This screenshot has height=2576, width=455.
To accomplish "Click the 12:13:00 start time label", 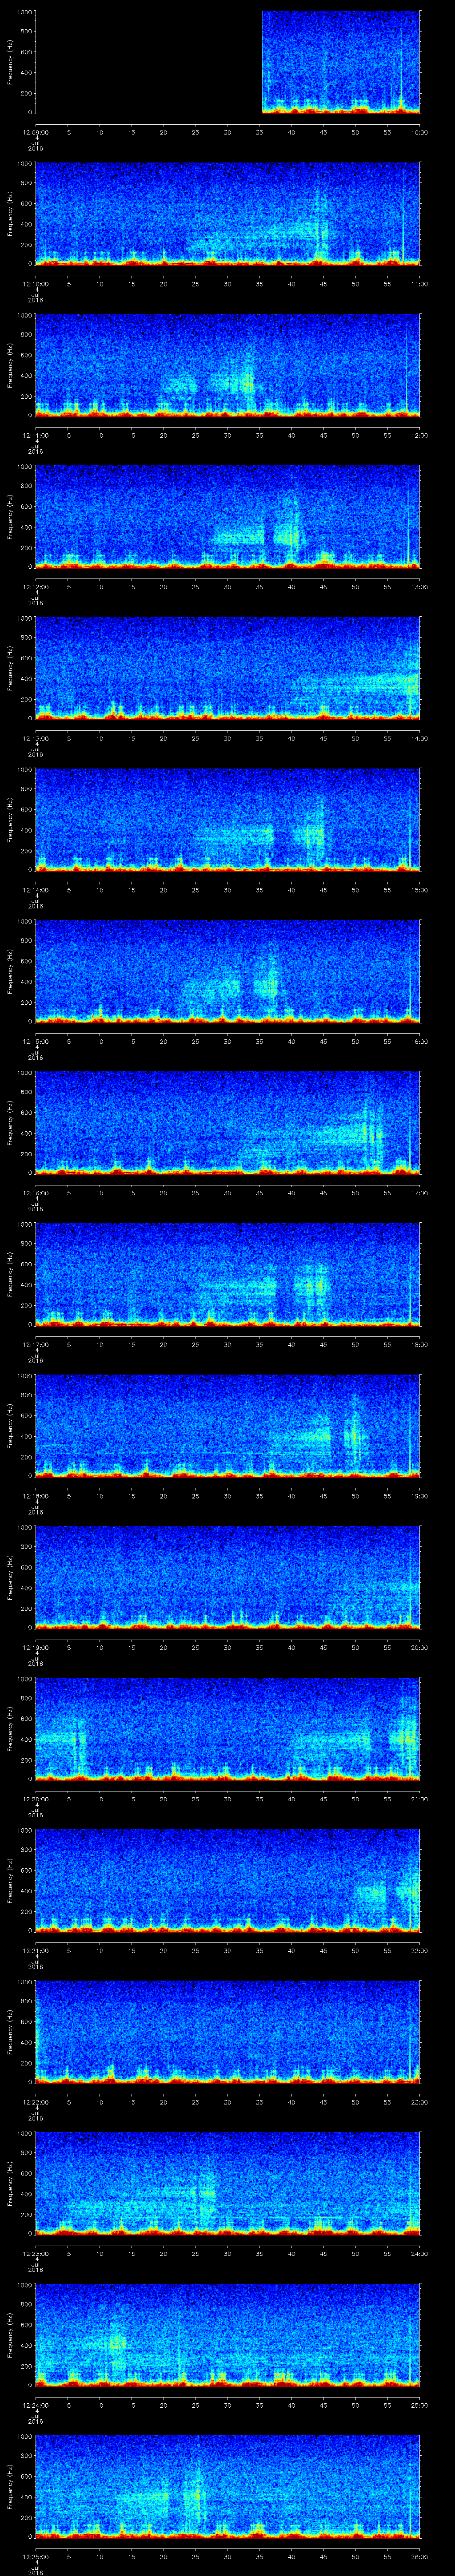I will coord(36,738).
